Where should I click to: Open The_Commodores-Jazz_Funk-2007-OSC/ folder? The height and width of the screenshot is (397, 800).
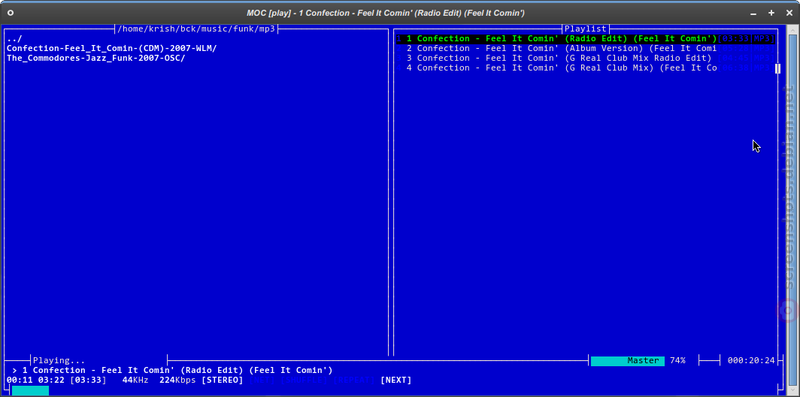pos(96,58)
